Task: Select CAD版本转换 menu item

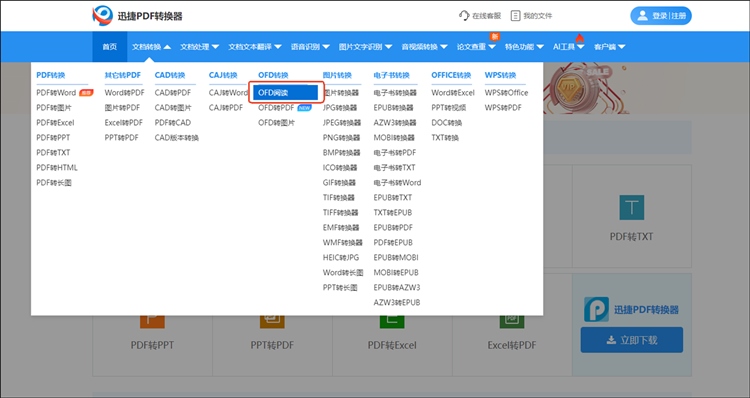Action: click(177, 138)
